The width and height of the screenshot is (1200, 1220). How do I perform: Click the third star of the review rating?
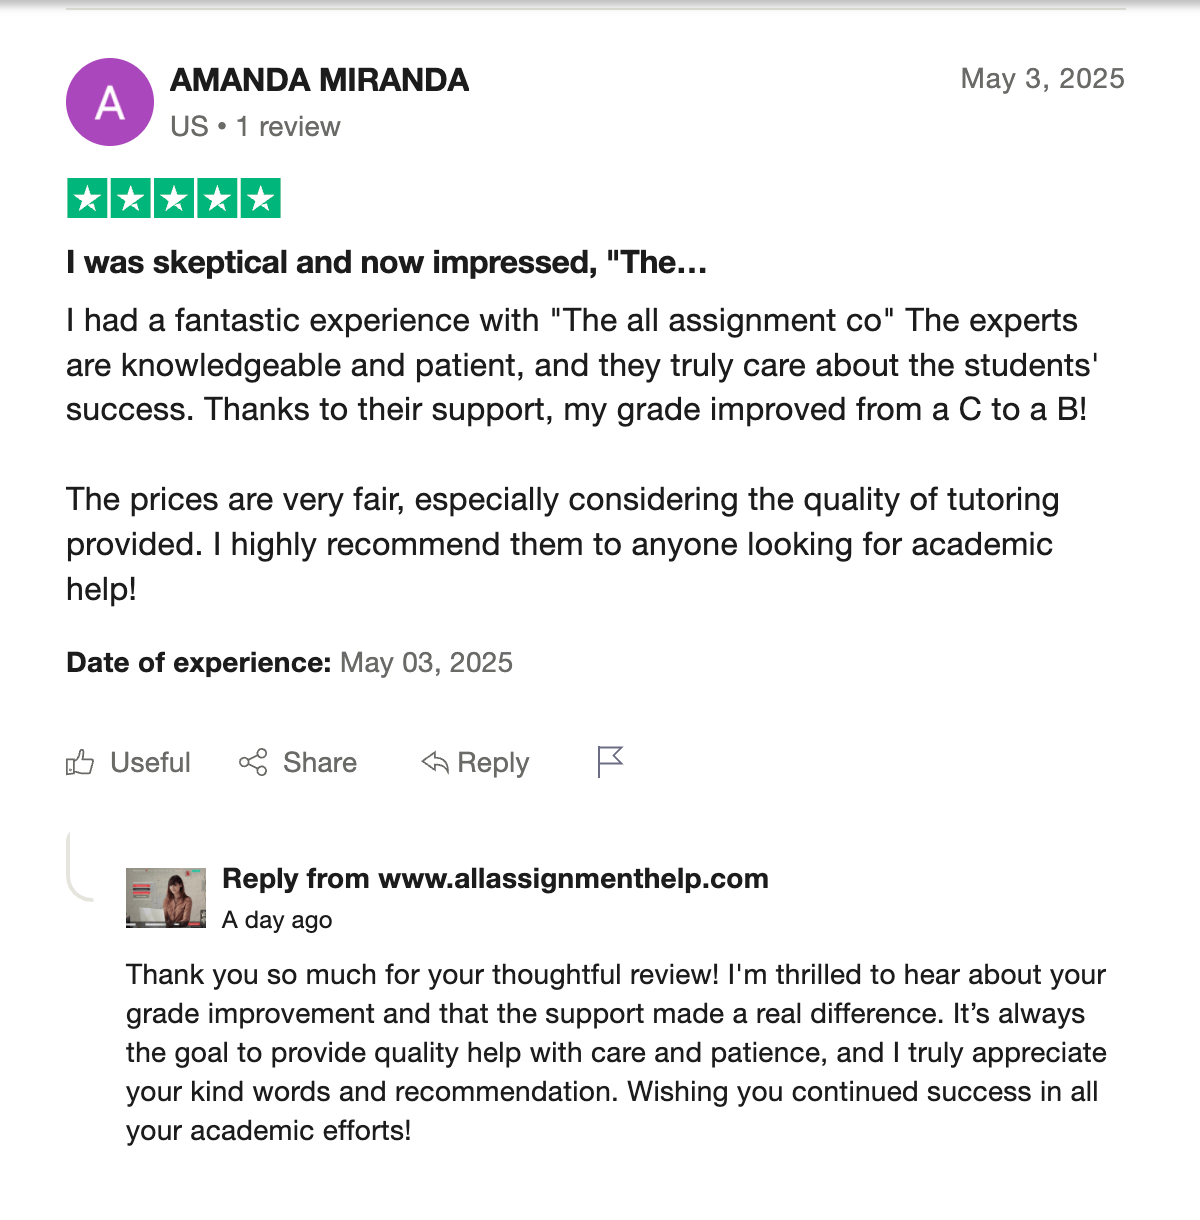tap(173, 198)
